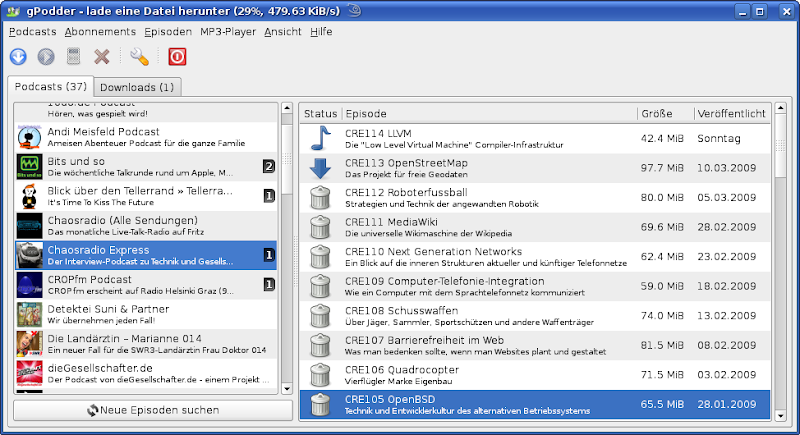Viewport: 800px width, 435px height.
Task: Select episode CRE108 Schusswaffen
Action: pyautogui.click(x=535, y=316)
